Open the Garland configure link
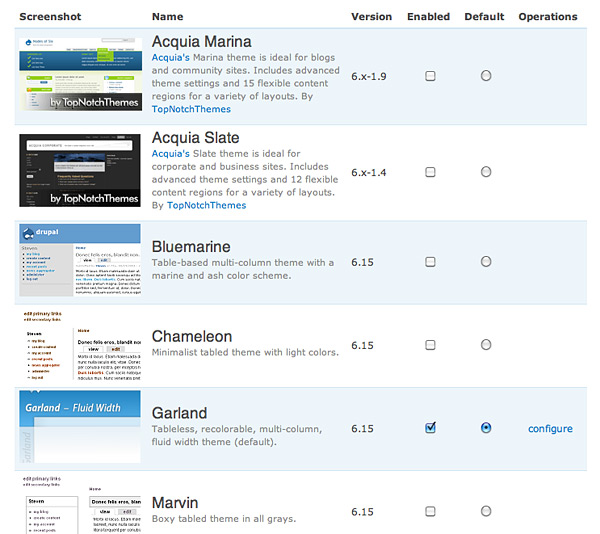The width and height of the screenshot is (600, 534). 550,429
